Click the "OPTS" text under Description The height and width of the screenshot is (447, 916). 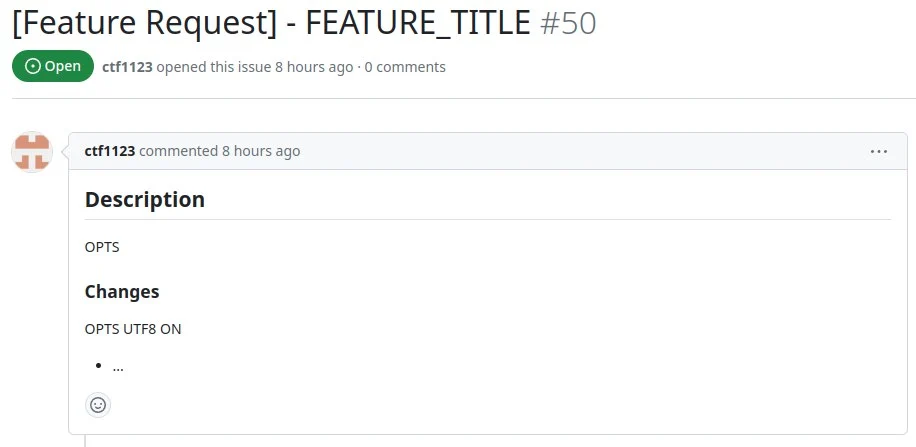click(102, 247)
